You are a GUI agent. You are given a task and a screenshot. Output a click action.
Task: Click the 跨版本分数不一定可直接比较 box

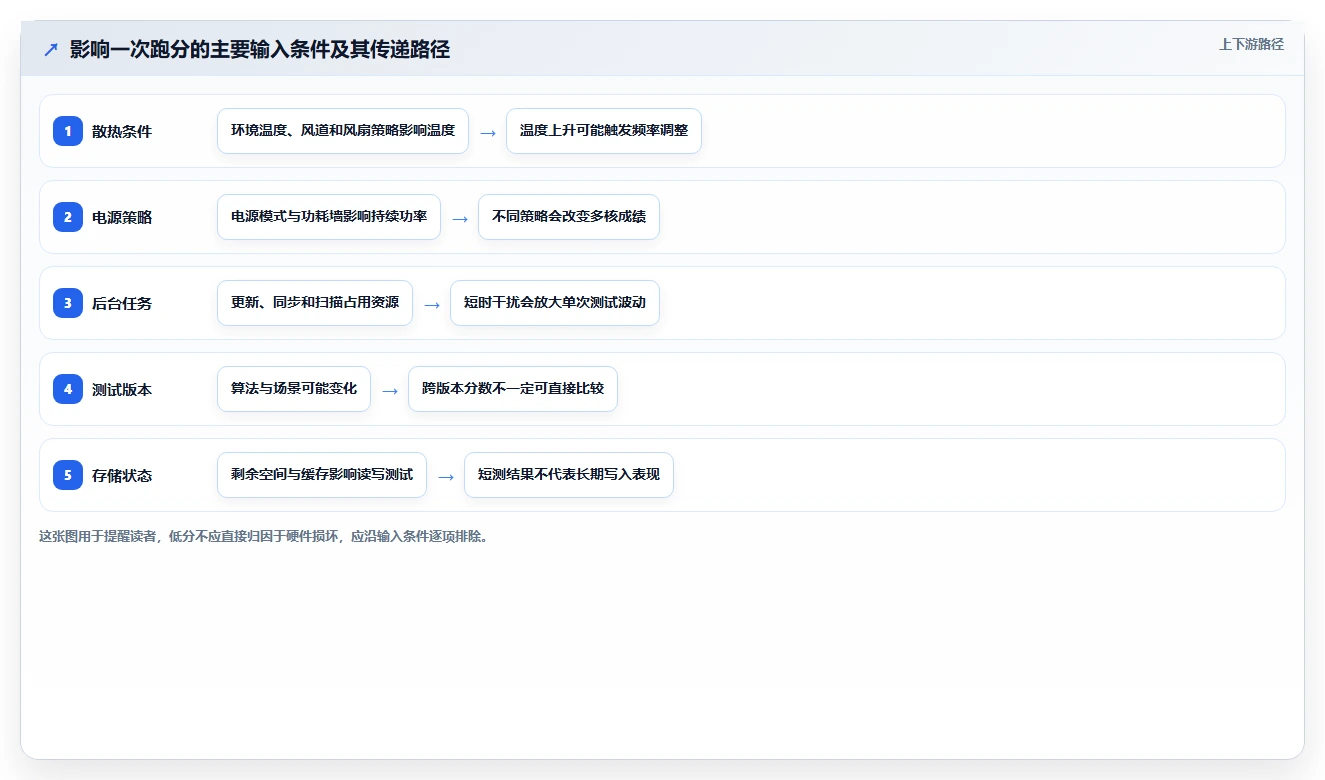click(x=513, y=389)
